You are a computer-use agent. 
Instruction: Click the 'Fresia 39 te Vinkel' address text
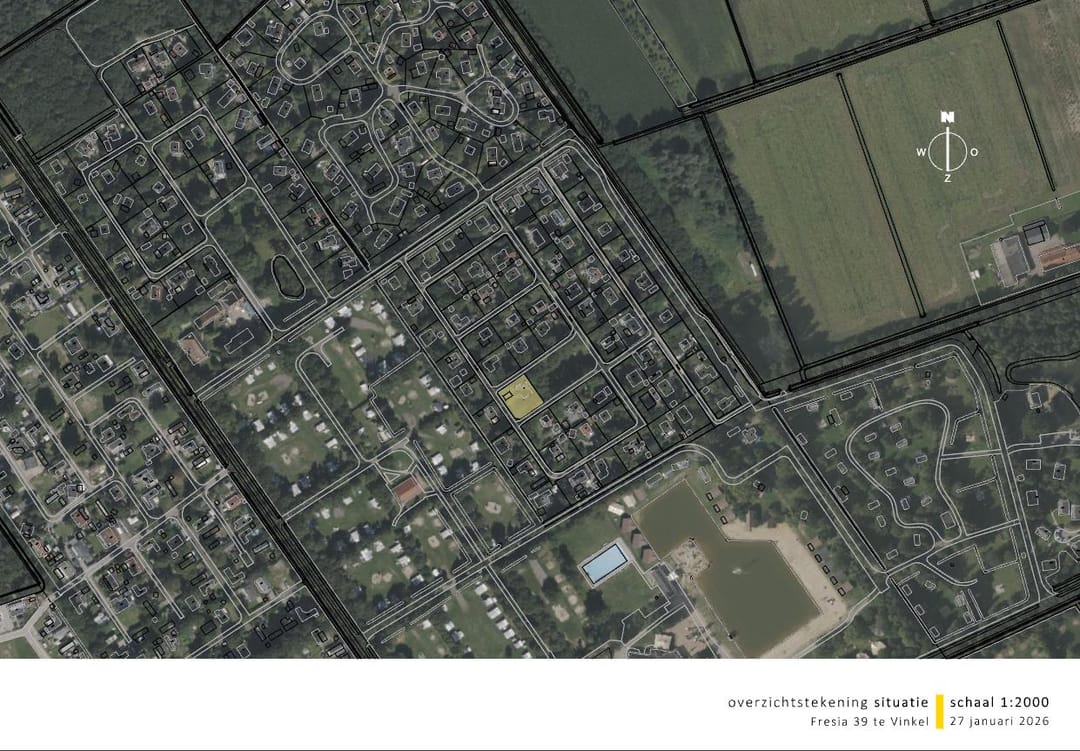pos(869,721)
